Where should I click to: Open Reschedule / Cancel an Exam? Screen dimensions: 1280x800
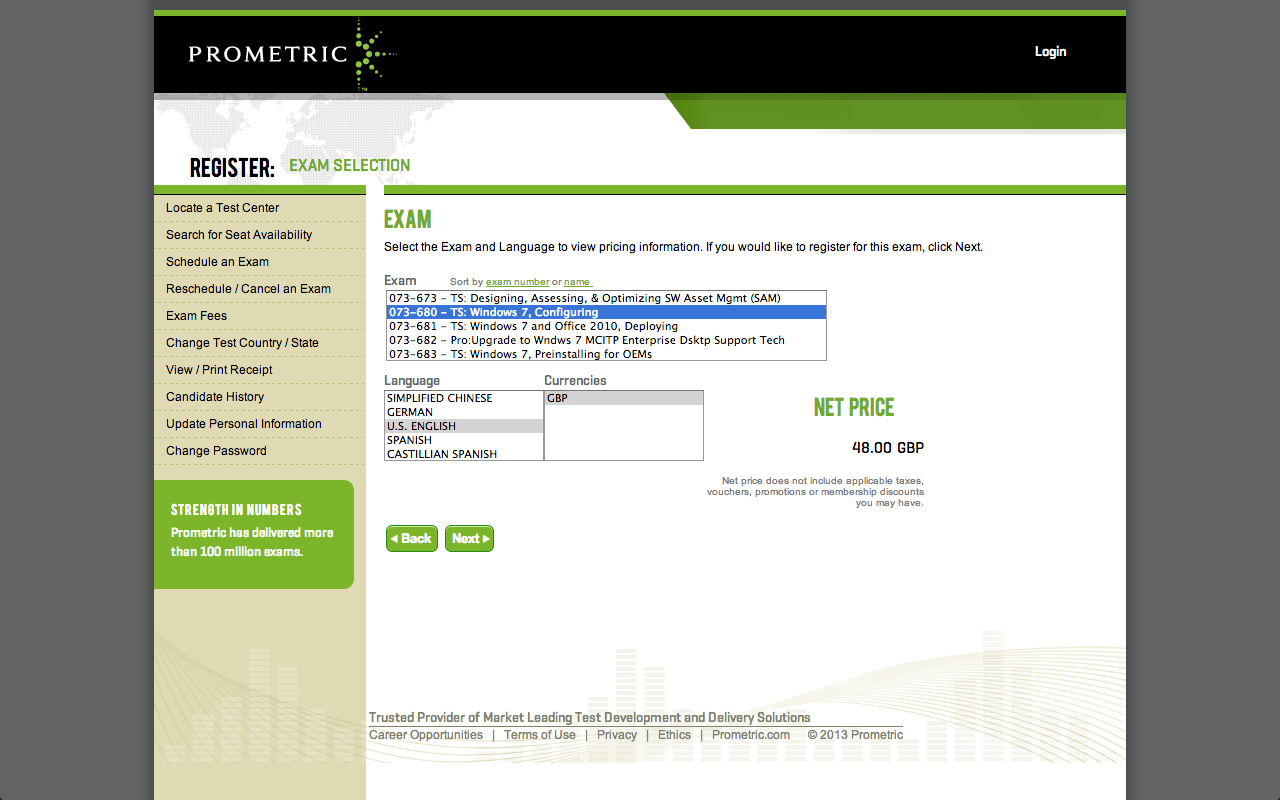(x=248, y=289)
